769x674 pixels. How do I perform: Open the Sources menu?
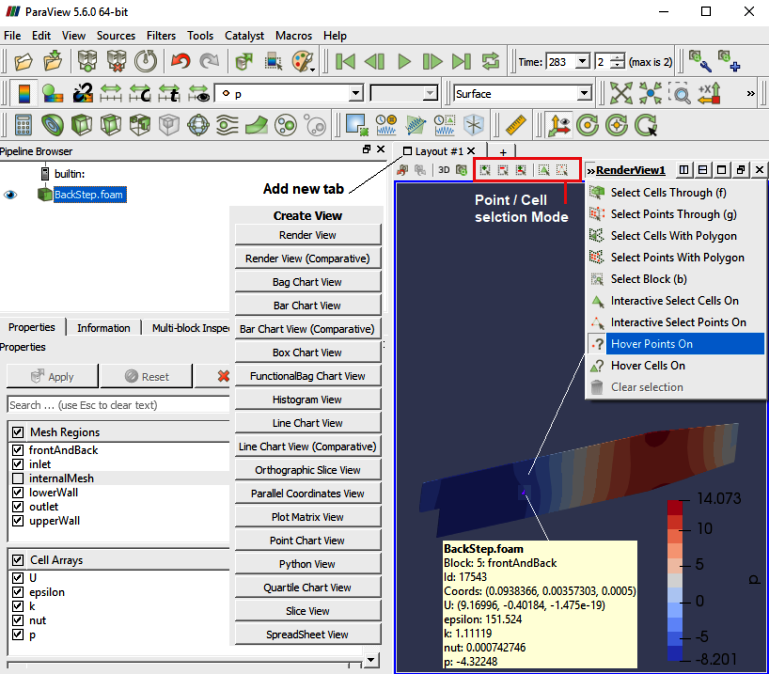pyautogui.click(x=116, y=36)
